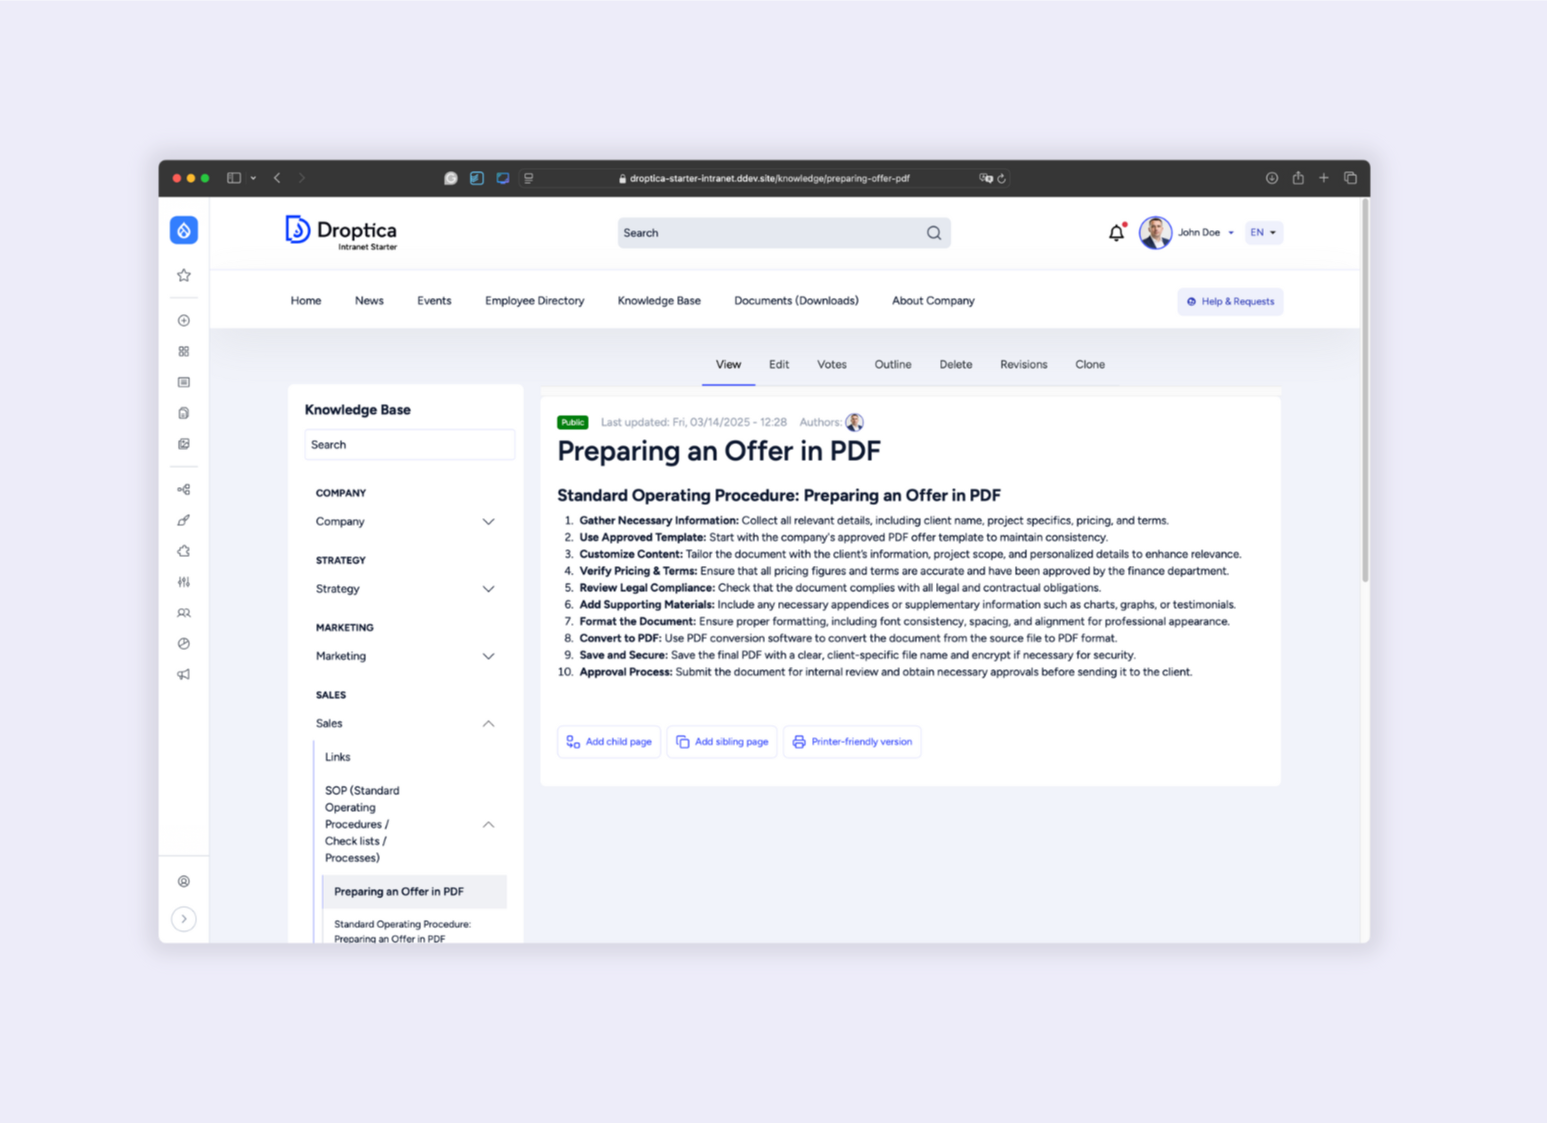Viewport: 1547px width, 1123px height.
Task: Click the Add child page button
Action: click(x=608, y=741)
